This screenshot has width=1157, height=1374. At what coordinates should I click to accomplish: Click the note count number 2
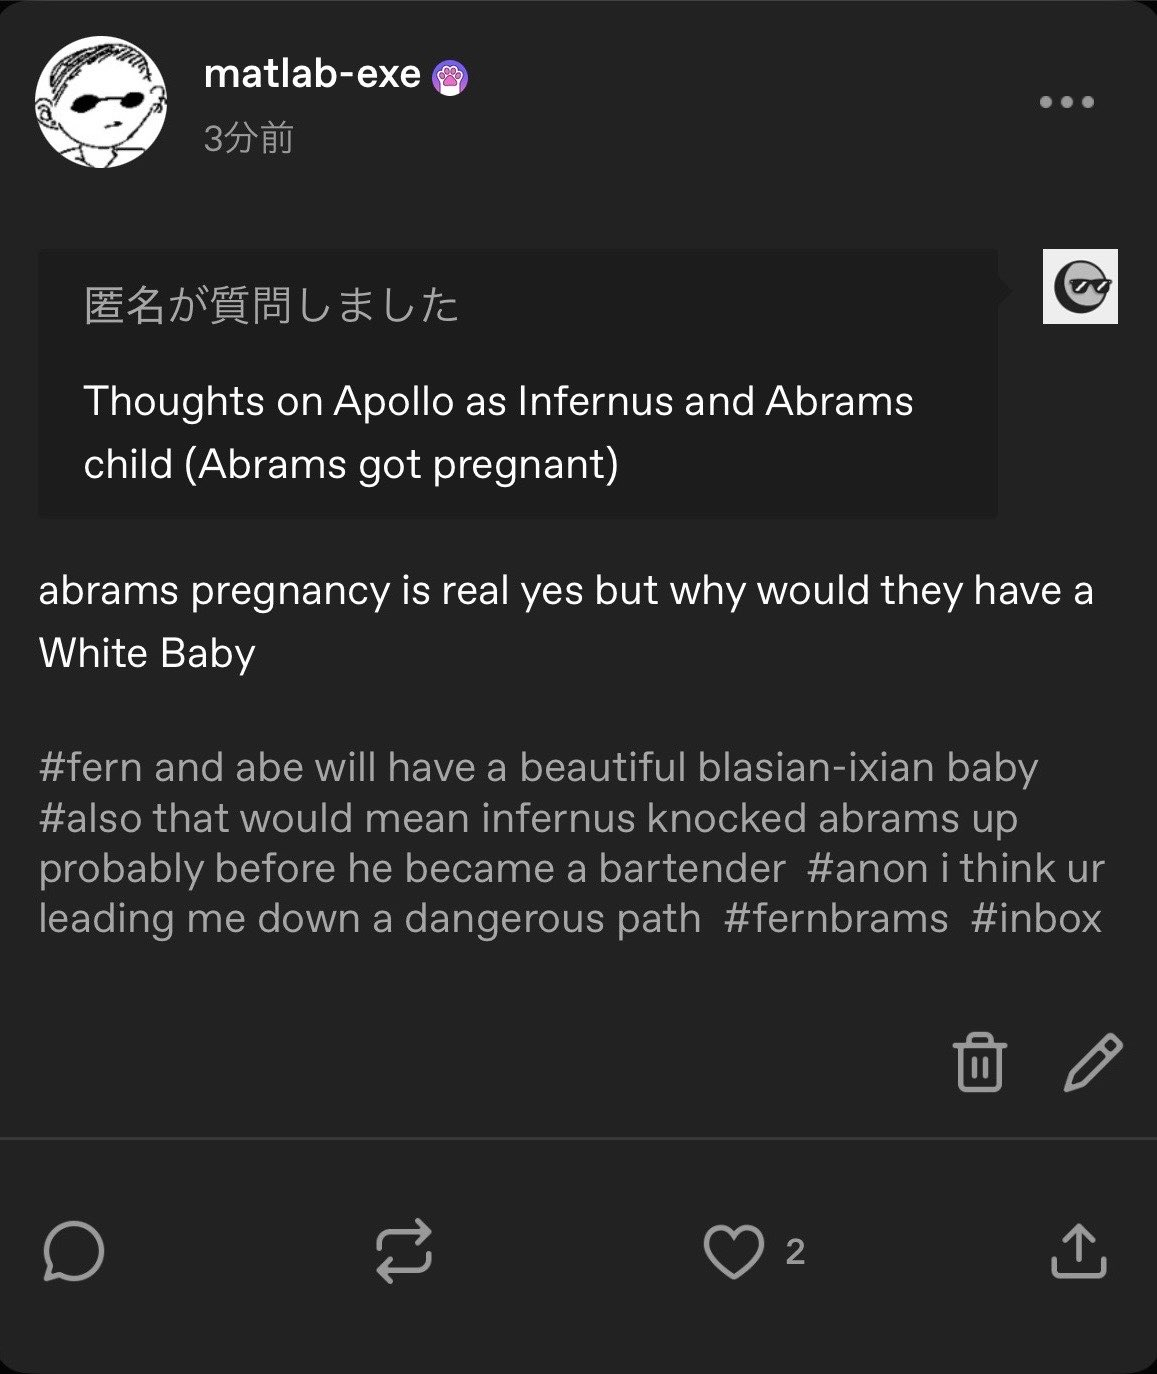coord(795,1252)
